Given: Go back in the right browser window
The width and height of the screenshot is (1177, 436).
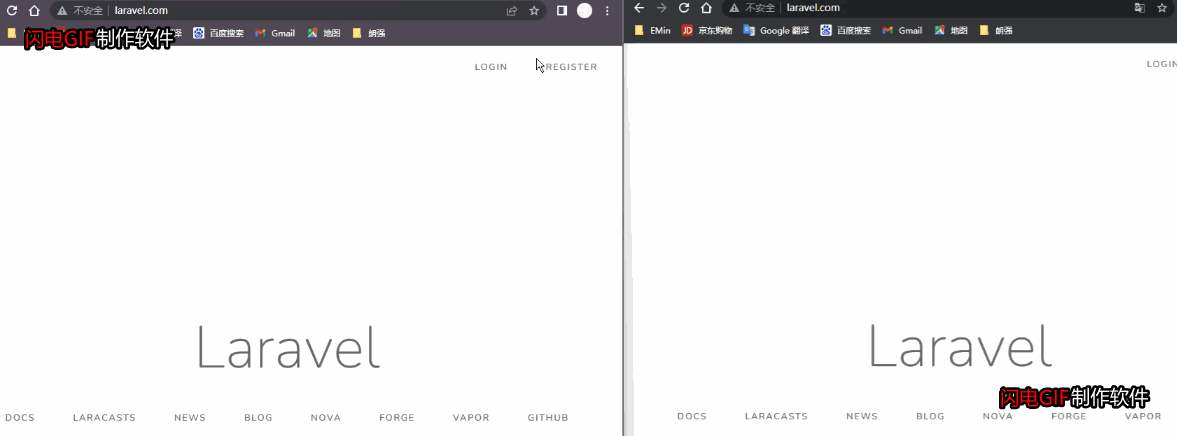Looking at the screenshot, I should (x=640, y=8).
